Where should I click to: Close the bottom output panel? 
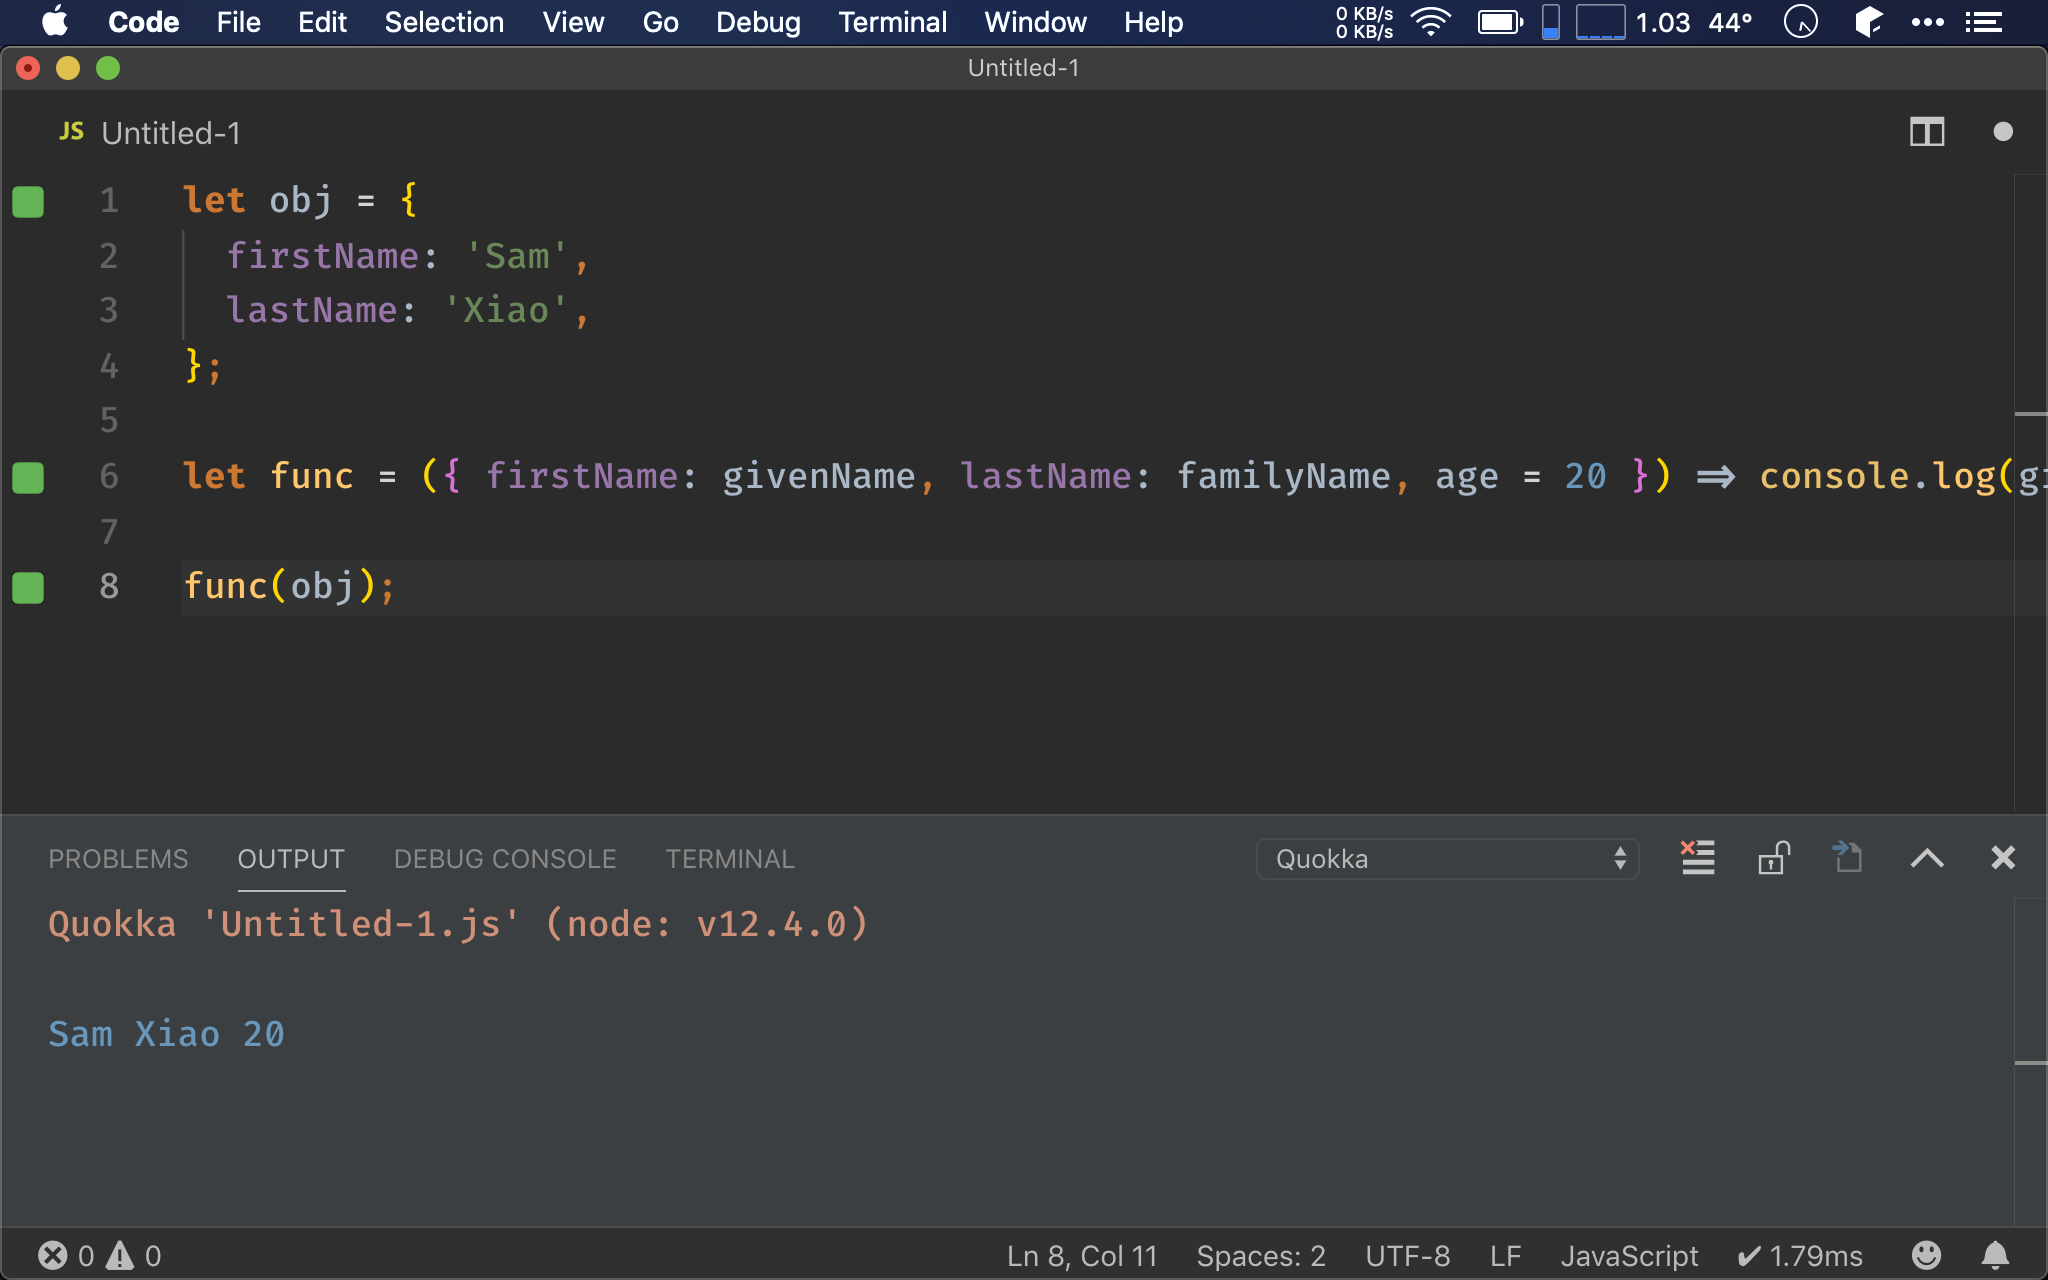coord(2002,858)
